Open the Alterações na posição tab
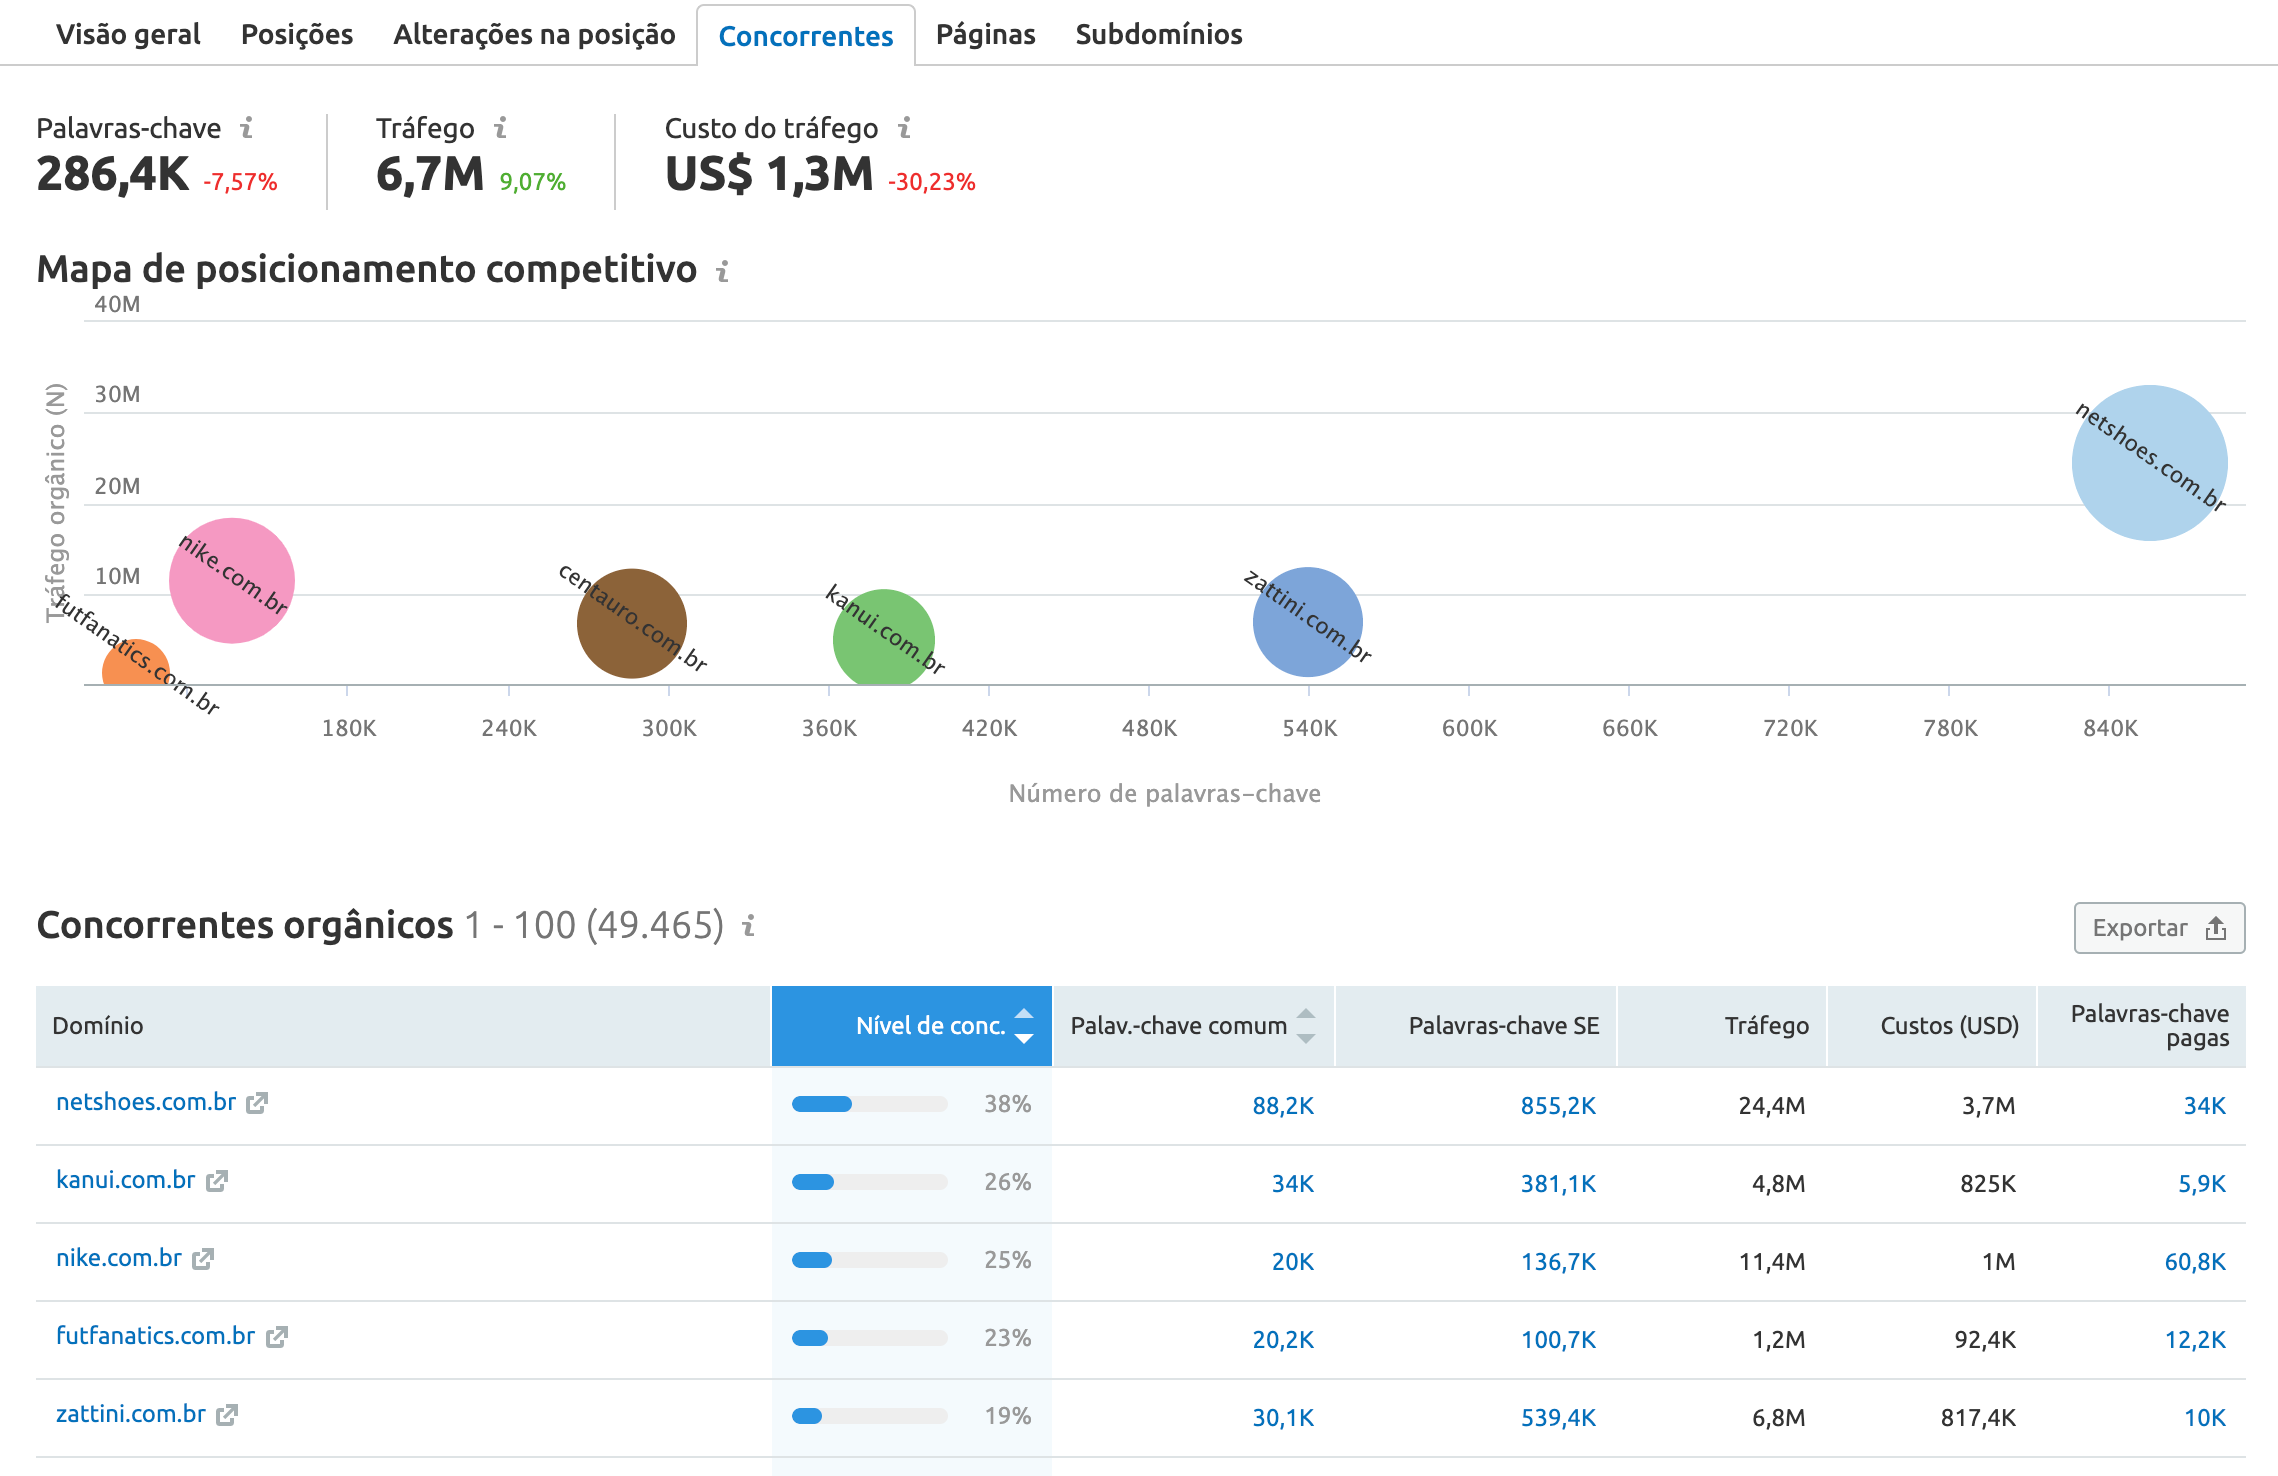This screenshot has height=1476, width=2278. coord(534,34)
